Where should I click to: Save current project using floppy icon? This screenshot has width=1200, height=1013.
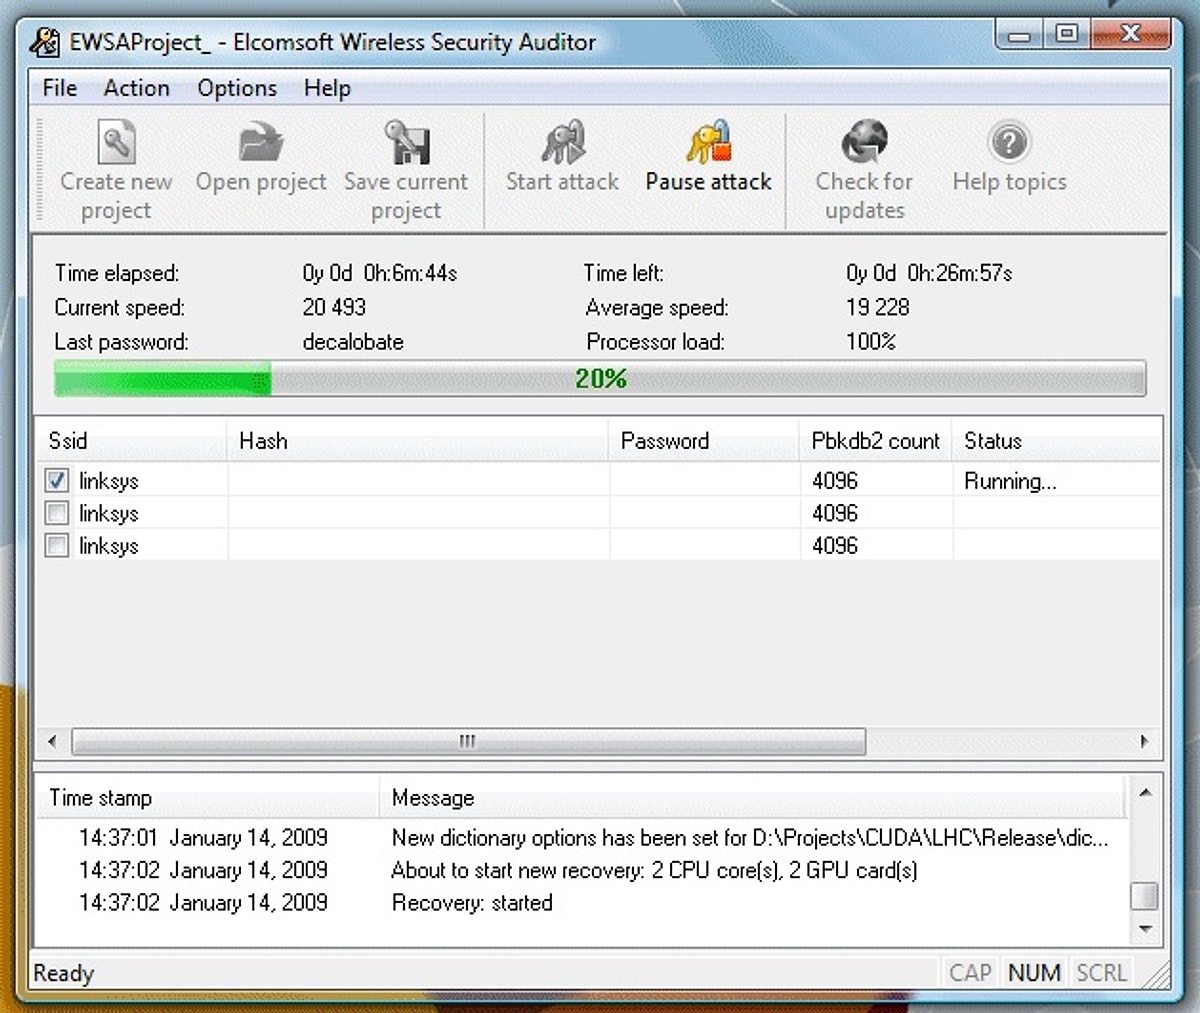[x=406, y=143]
